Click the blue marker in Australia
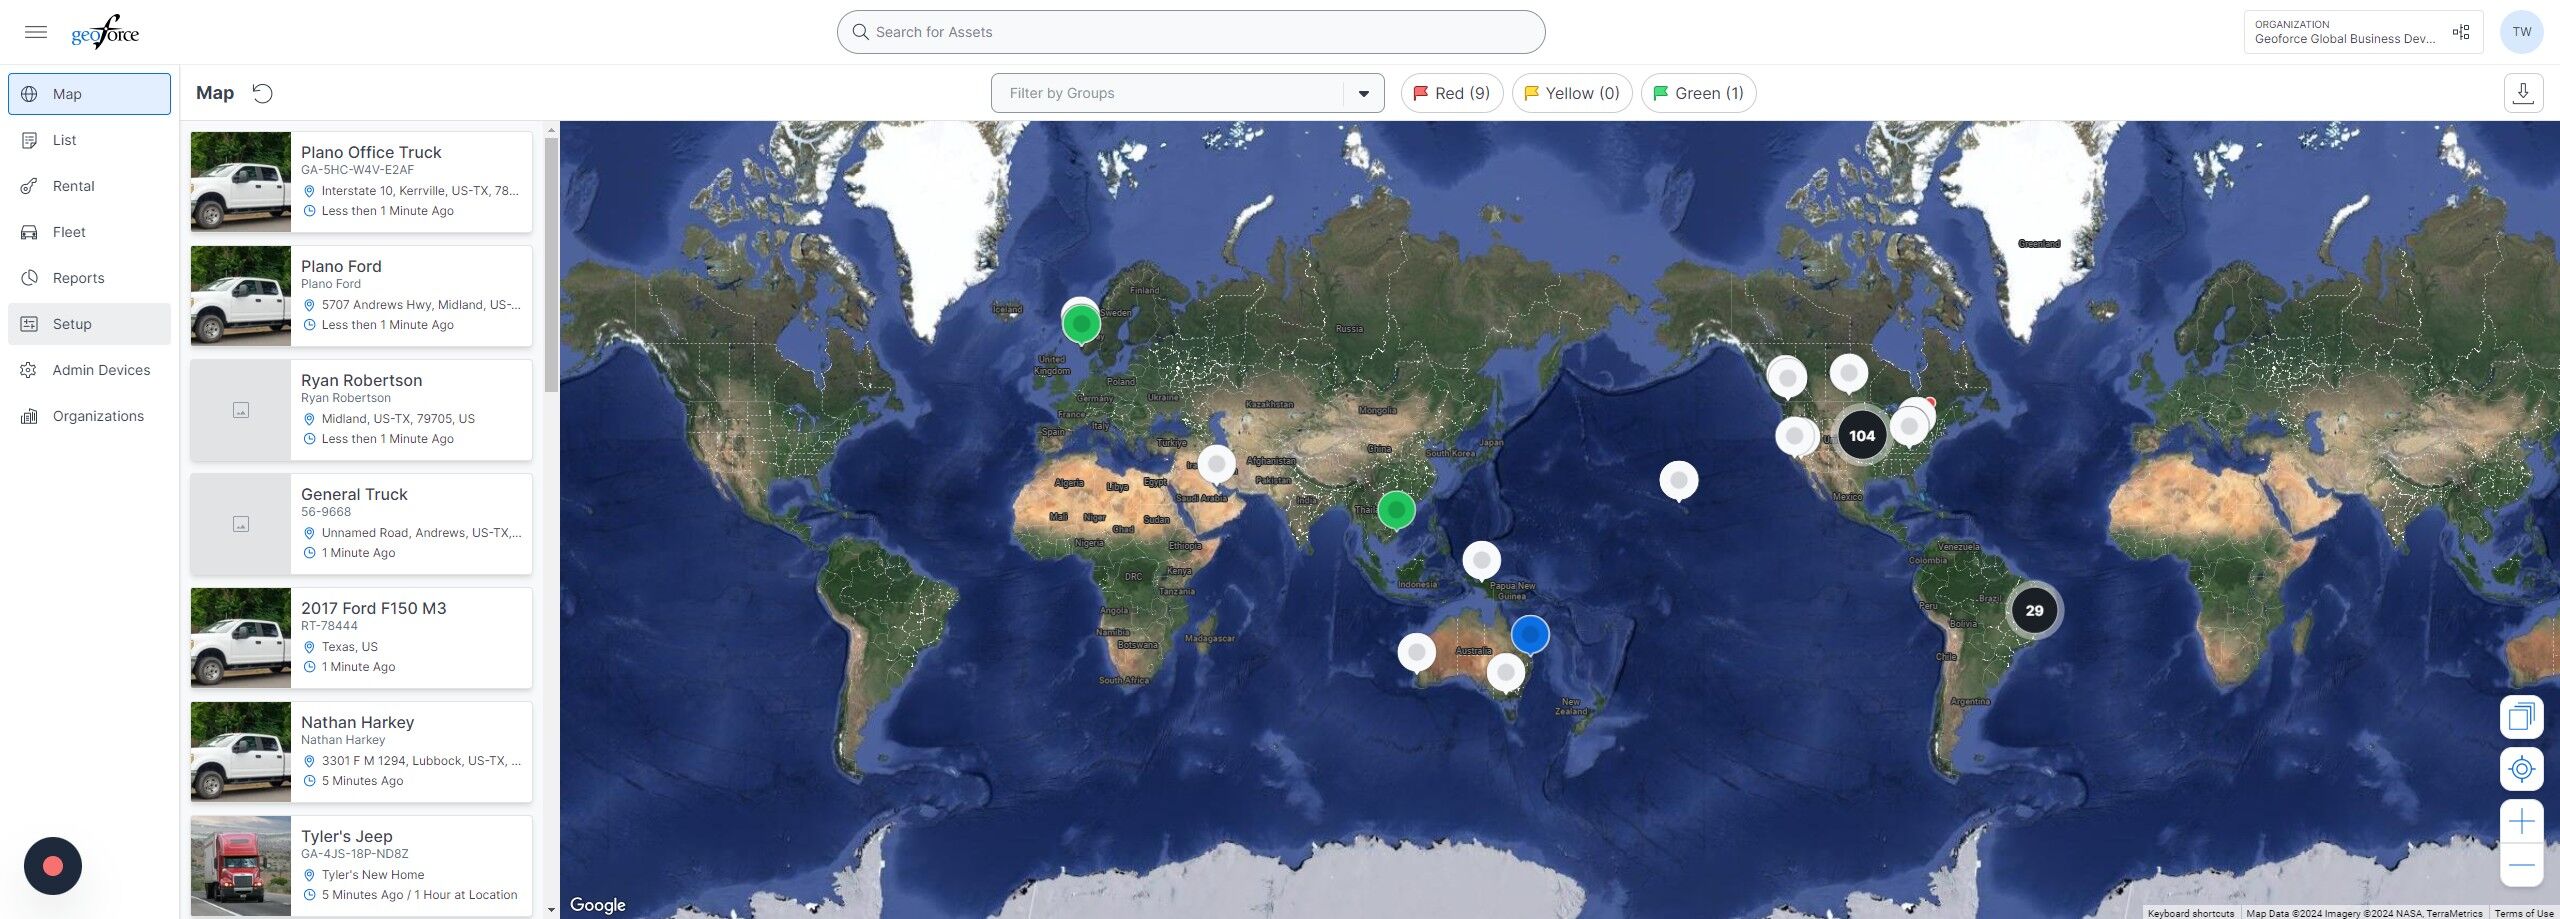 1530,634
